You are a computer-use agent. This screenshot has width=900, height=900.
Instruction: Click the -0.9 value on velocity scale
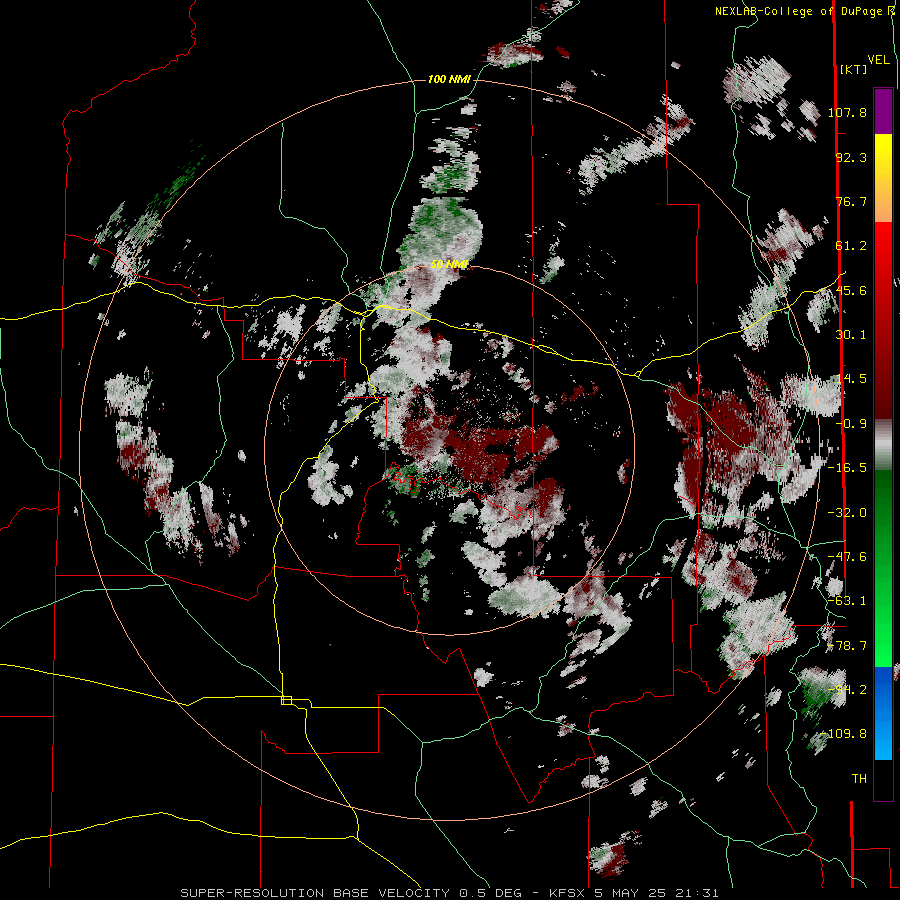click(851, 424)
